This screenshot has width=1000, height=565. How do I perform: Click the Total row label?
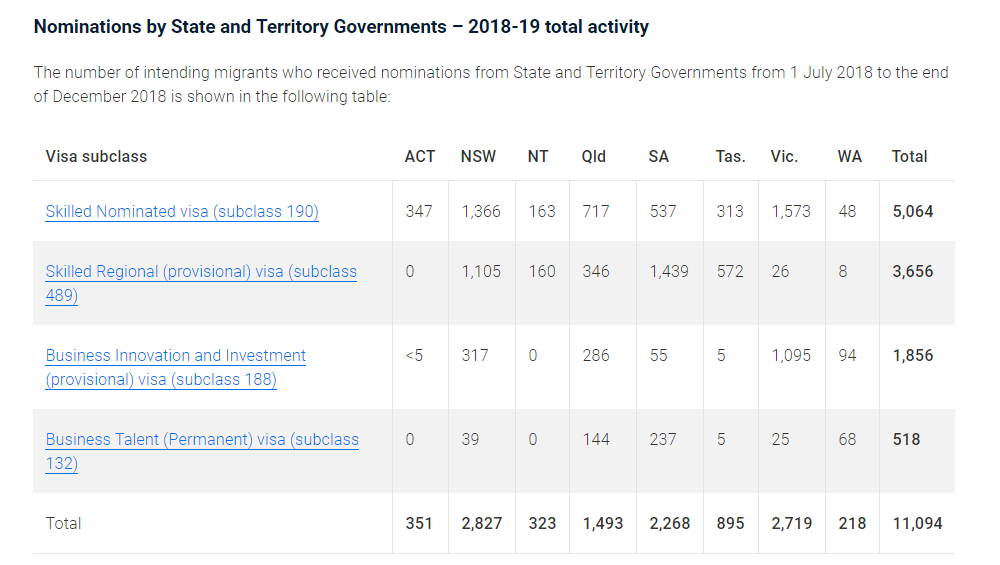point(64,524)
